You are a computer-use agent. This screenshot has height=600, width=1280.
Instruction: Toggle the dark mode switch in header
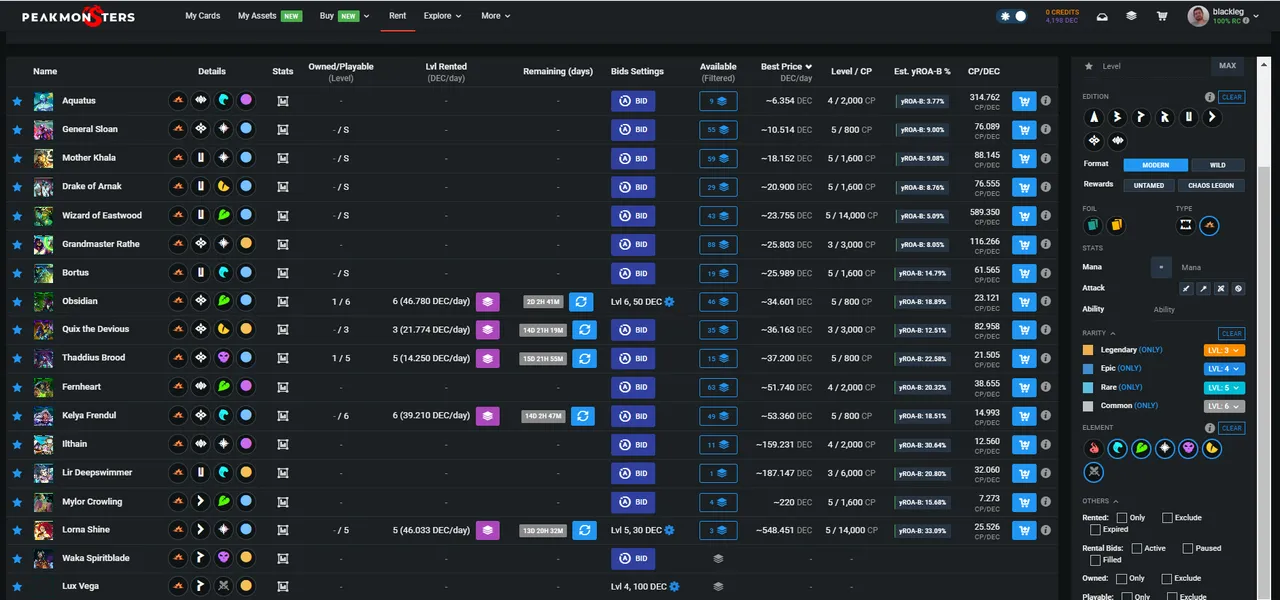point(1012,16)
